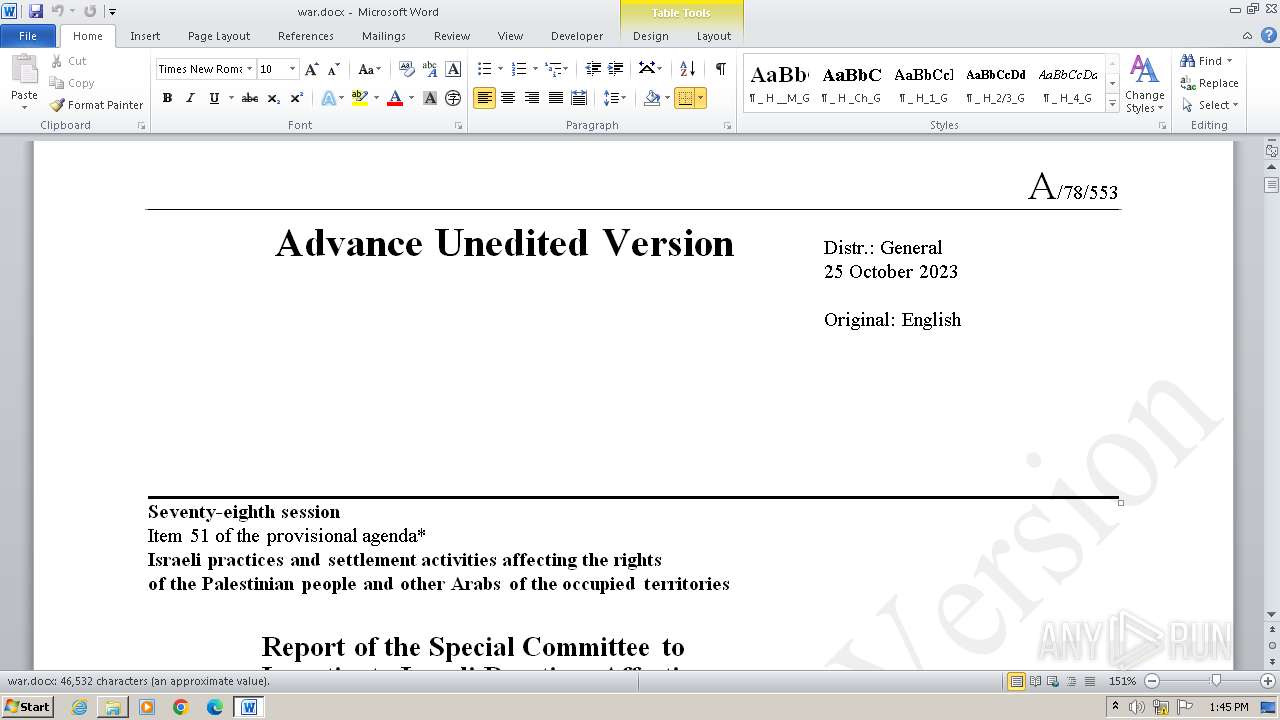
Task: Click the 151% zoom level
Action: (x=1122, y=681)
